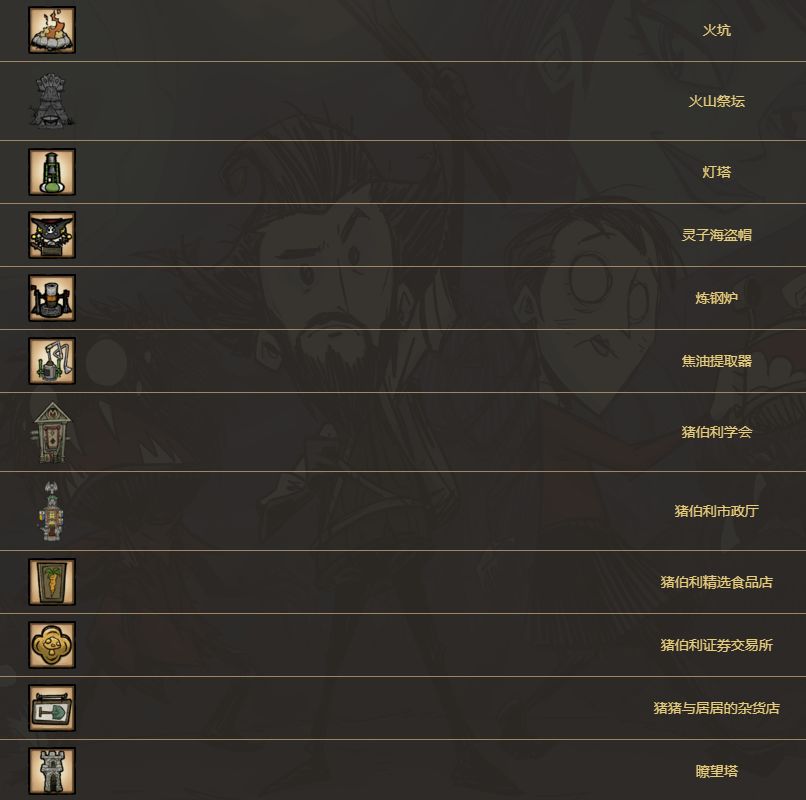Viewport: 806px width, 800px height.
Task: Select the stone watchtower icon
Action: [51, 771]
